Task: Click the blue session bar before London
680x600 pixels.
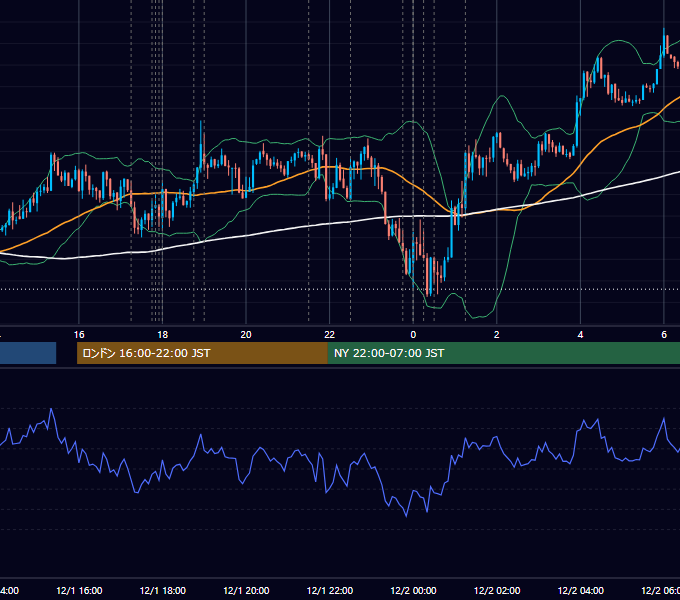Action: click(x=28, y=353)
